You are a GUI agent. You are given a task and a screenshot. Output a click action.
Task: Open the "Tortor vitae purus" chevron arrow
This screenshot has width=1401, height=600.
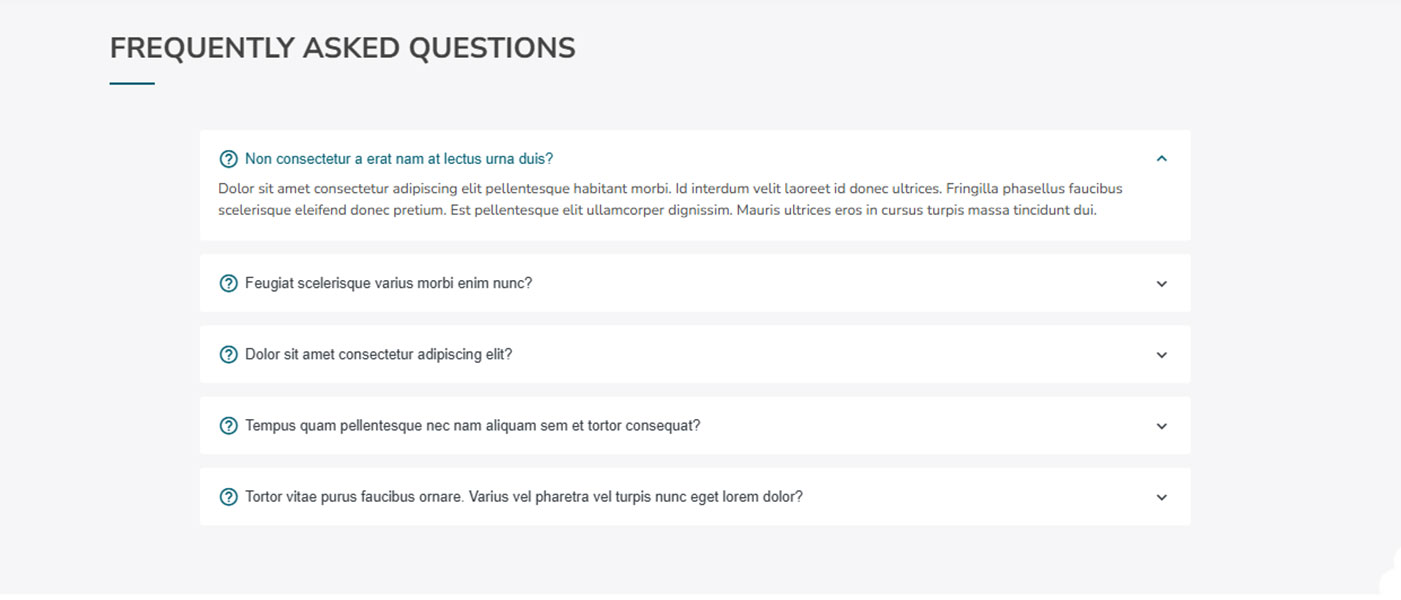(x=1161, y=497)
